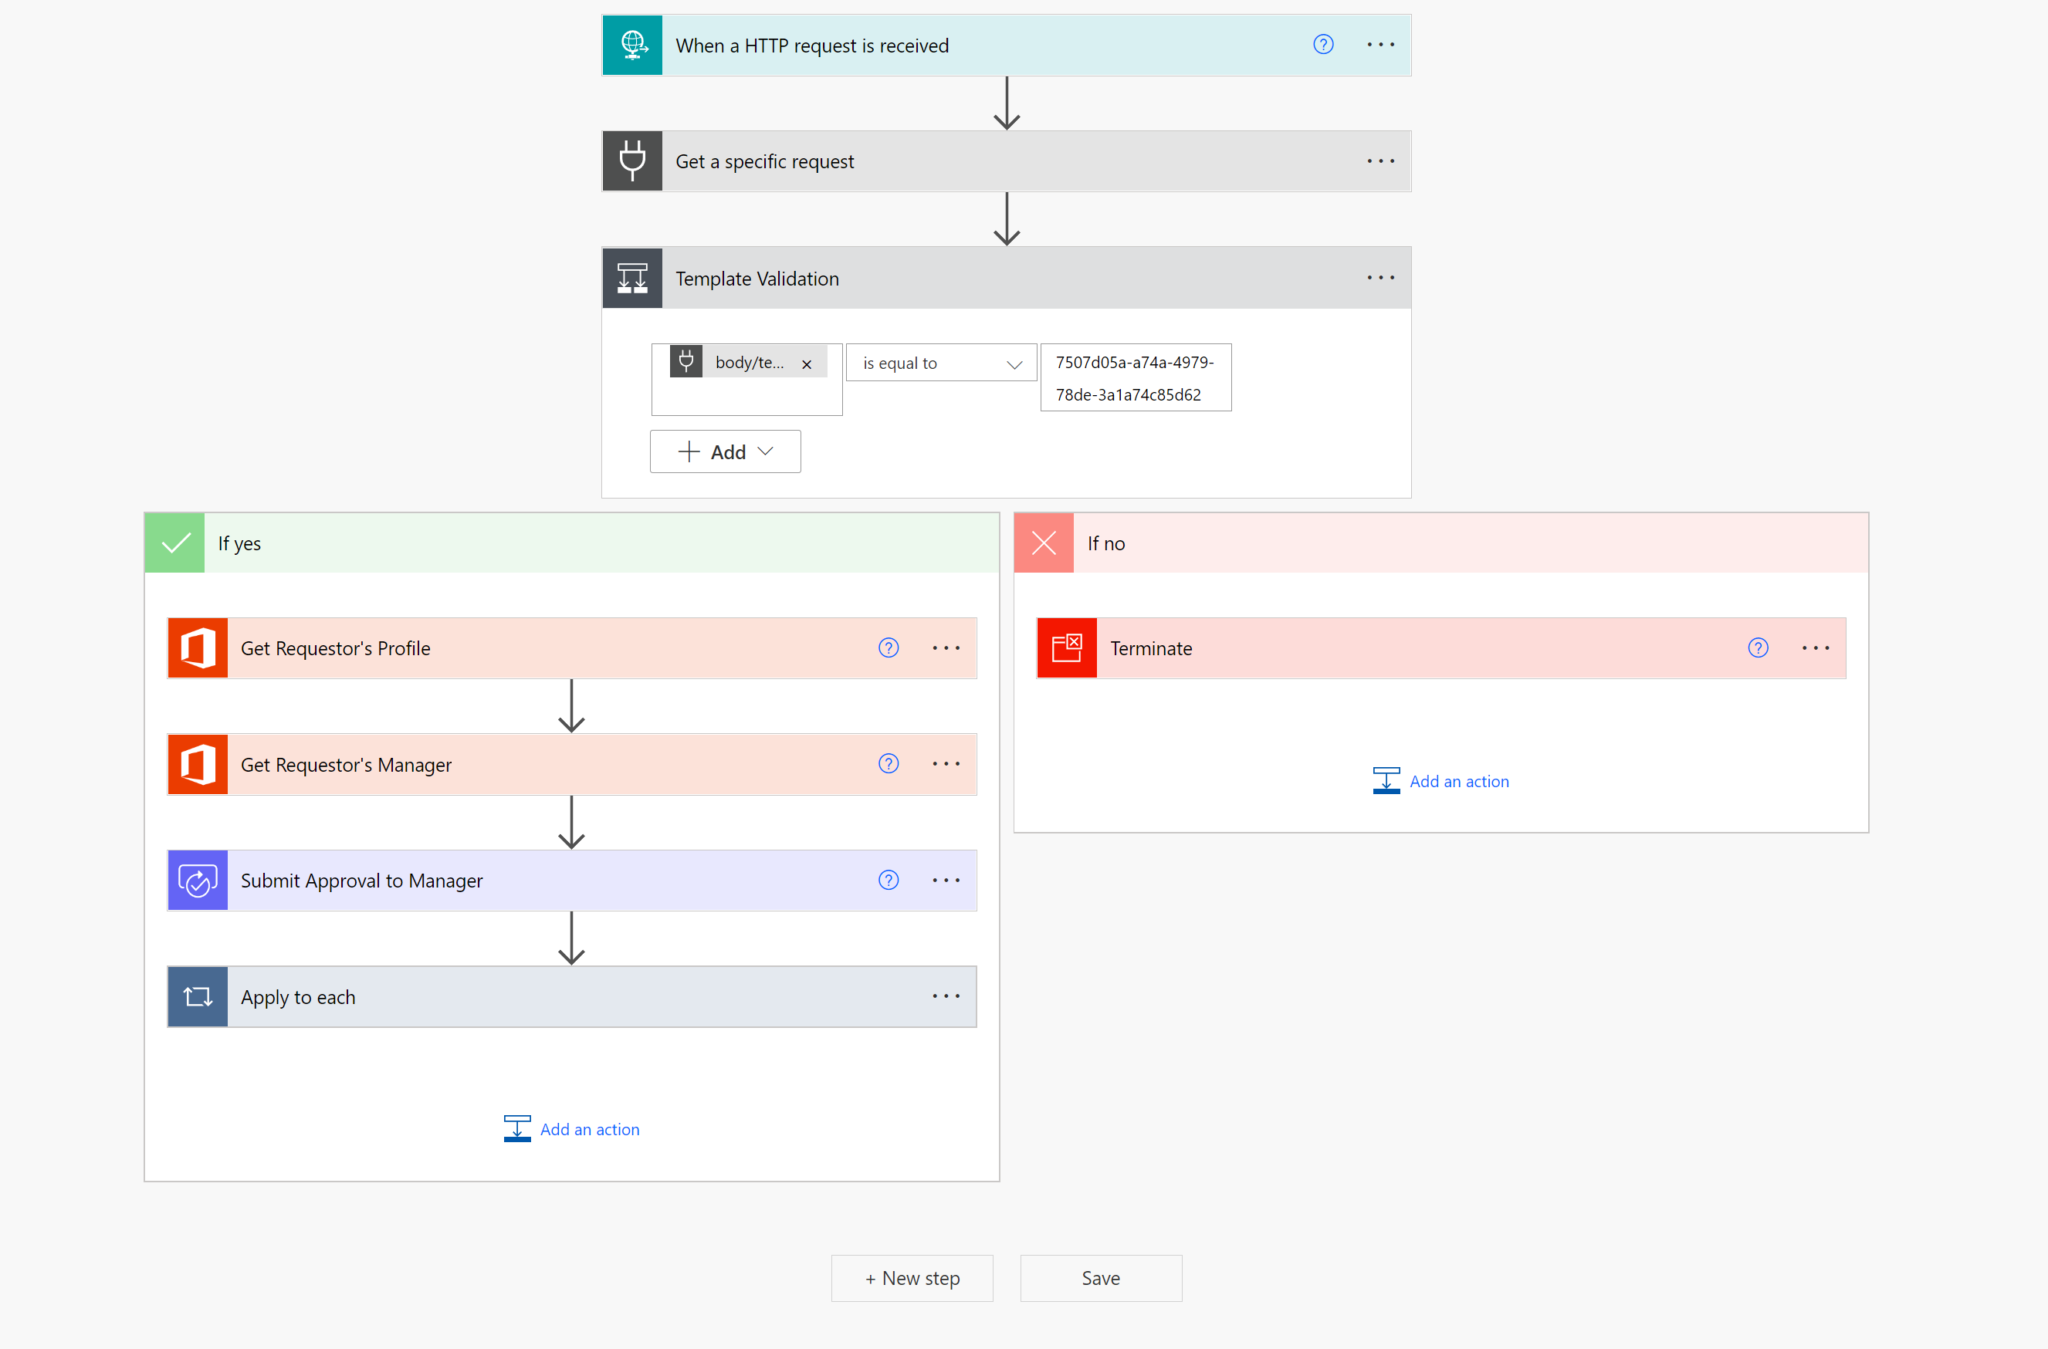
Task: Click the HTTP request trigger globe icon
Action: click(x=632, y=44)
